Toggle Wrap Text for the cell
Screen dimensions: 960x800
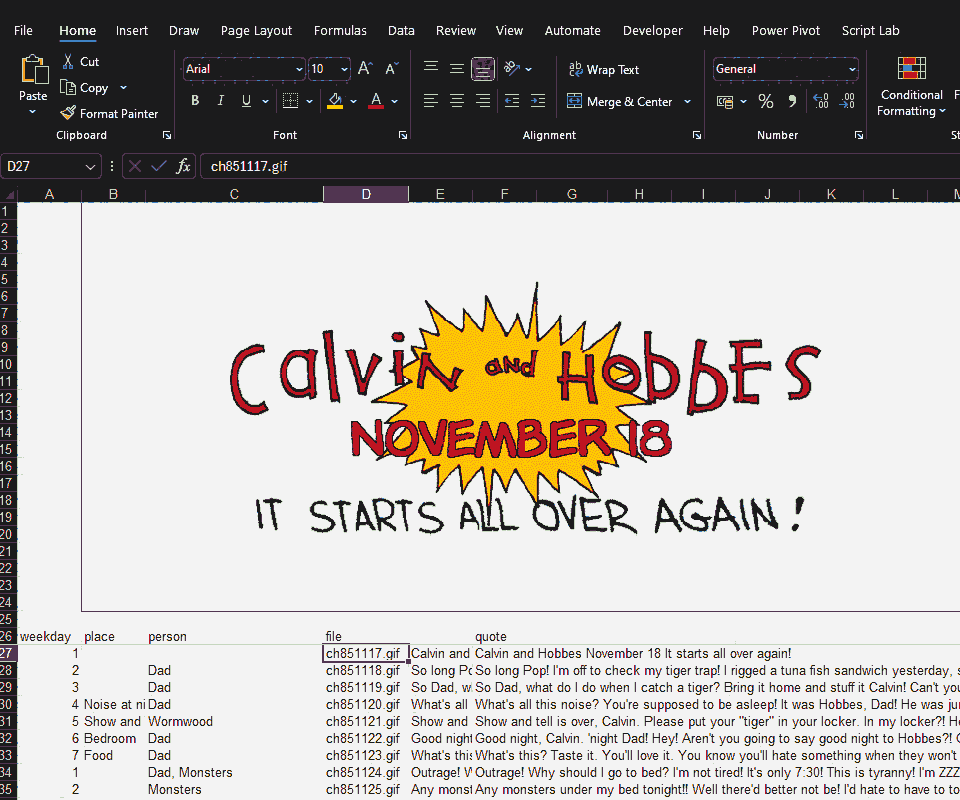(x=604, y=70)
